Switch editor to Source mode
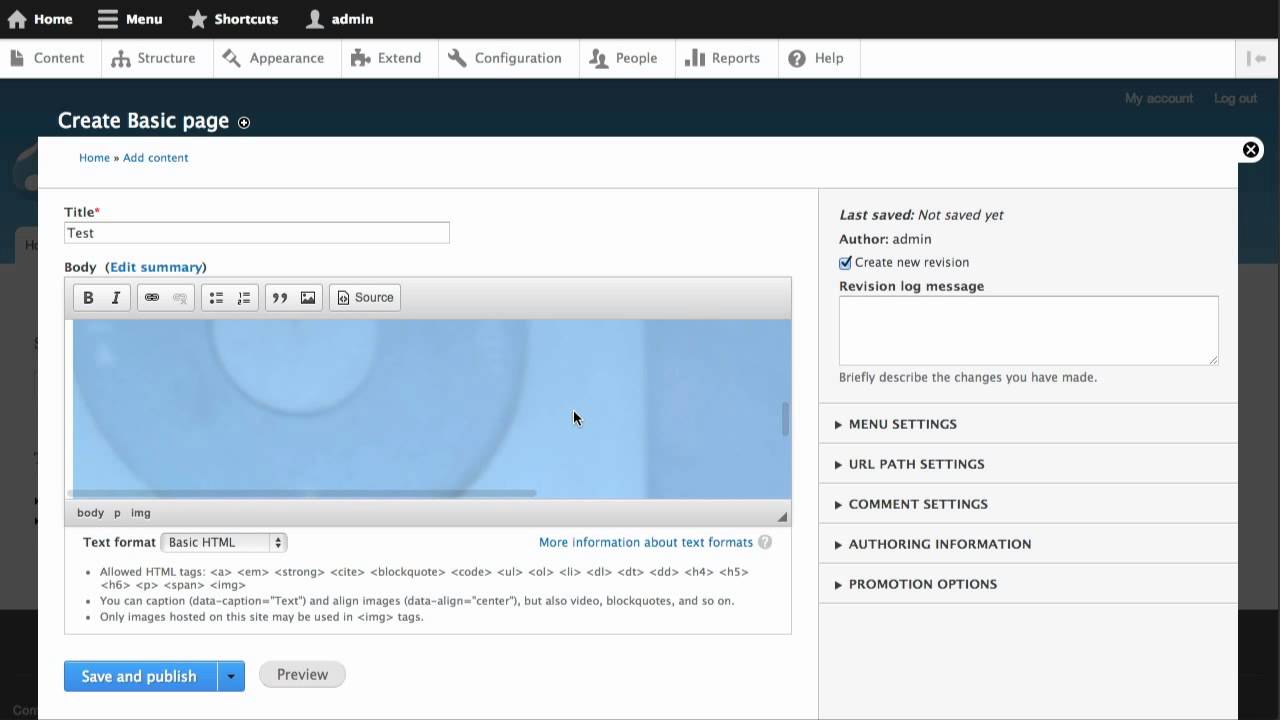The image size is (1280, 720). click(365, 297)
